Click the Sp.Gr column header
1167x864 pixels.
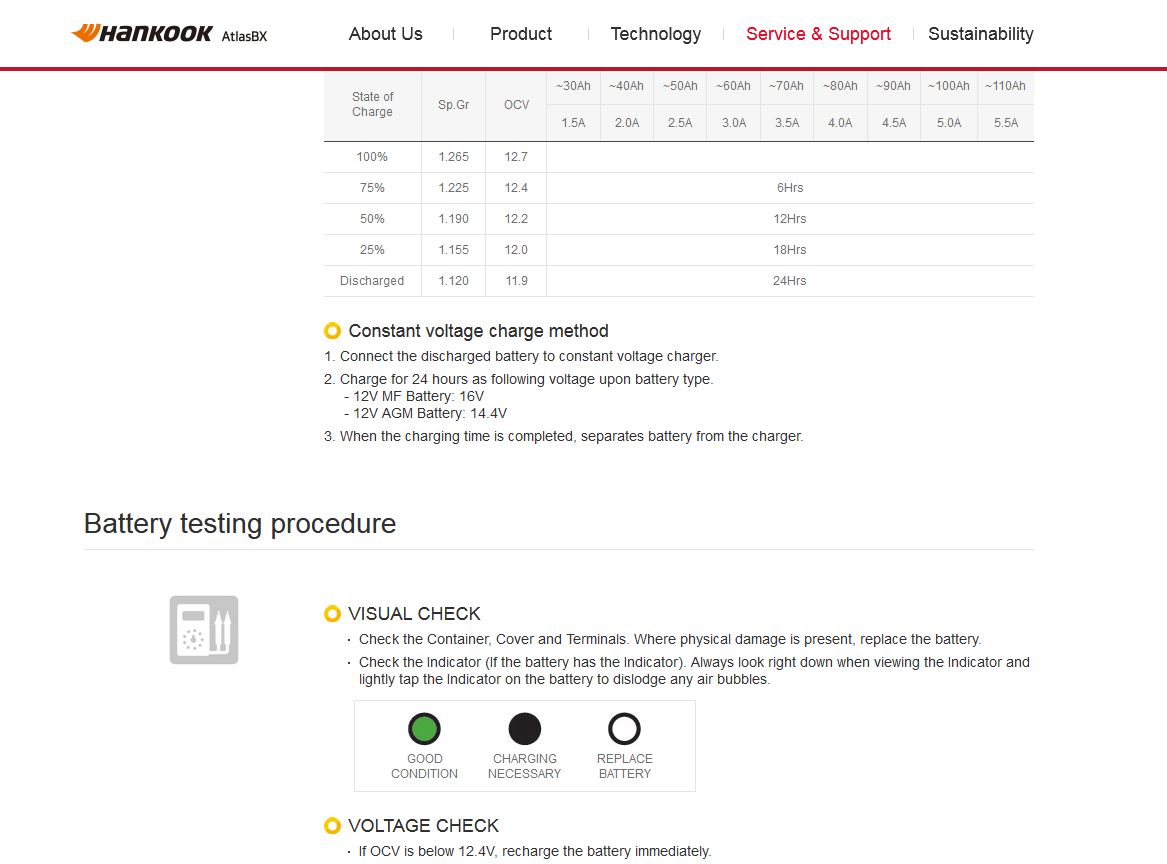[x=453, y=105]
